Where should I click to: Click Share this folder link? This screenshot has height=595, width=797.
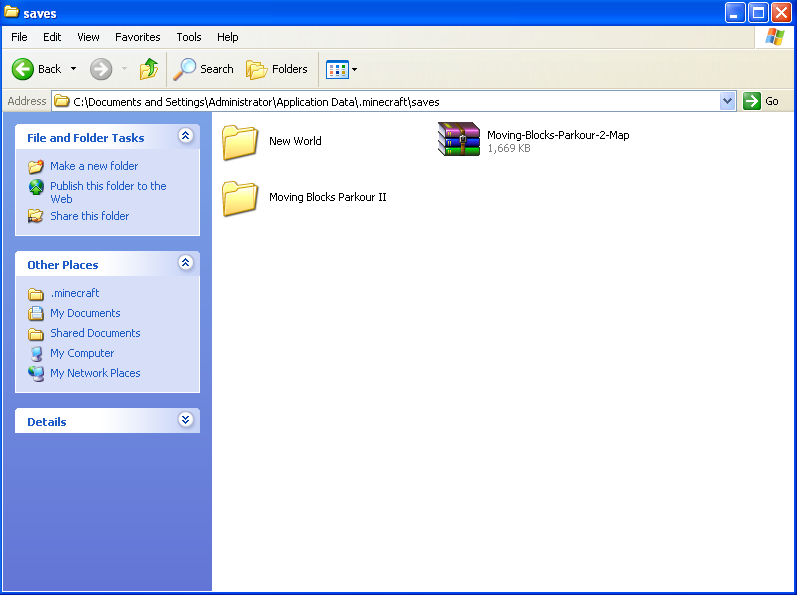89,216
